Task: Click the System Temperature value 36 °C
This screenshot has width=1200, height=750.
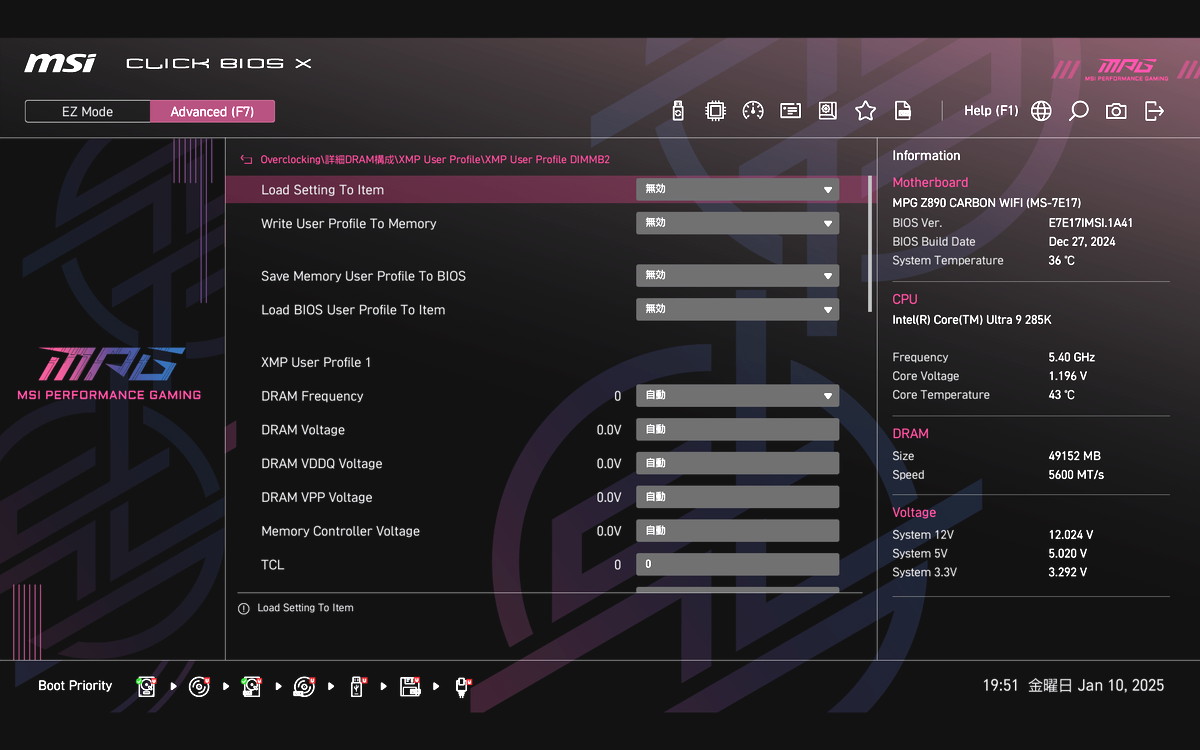Action: (1061, 261)
